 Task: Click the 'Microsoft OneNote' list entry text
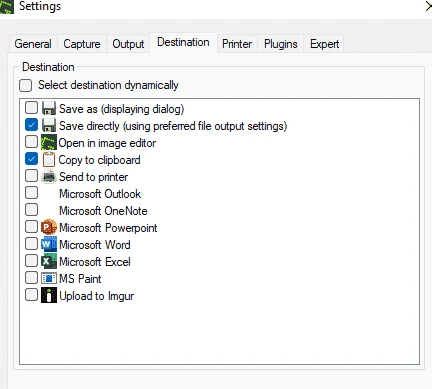pos(103,211)
